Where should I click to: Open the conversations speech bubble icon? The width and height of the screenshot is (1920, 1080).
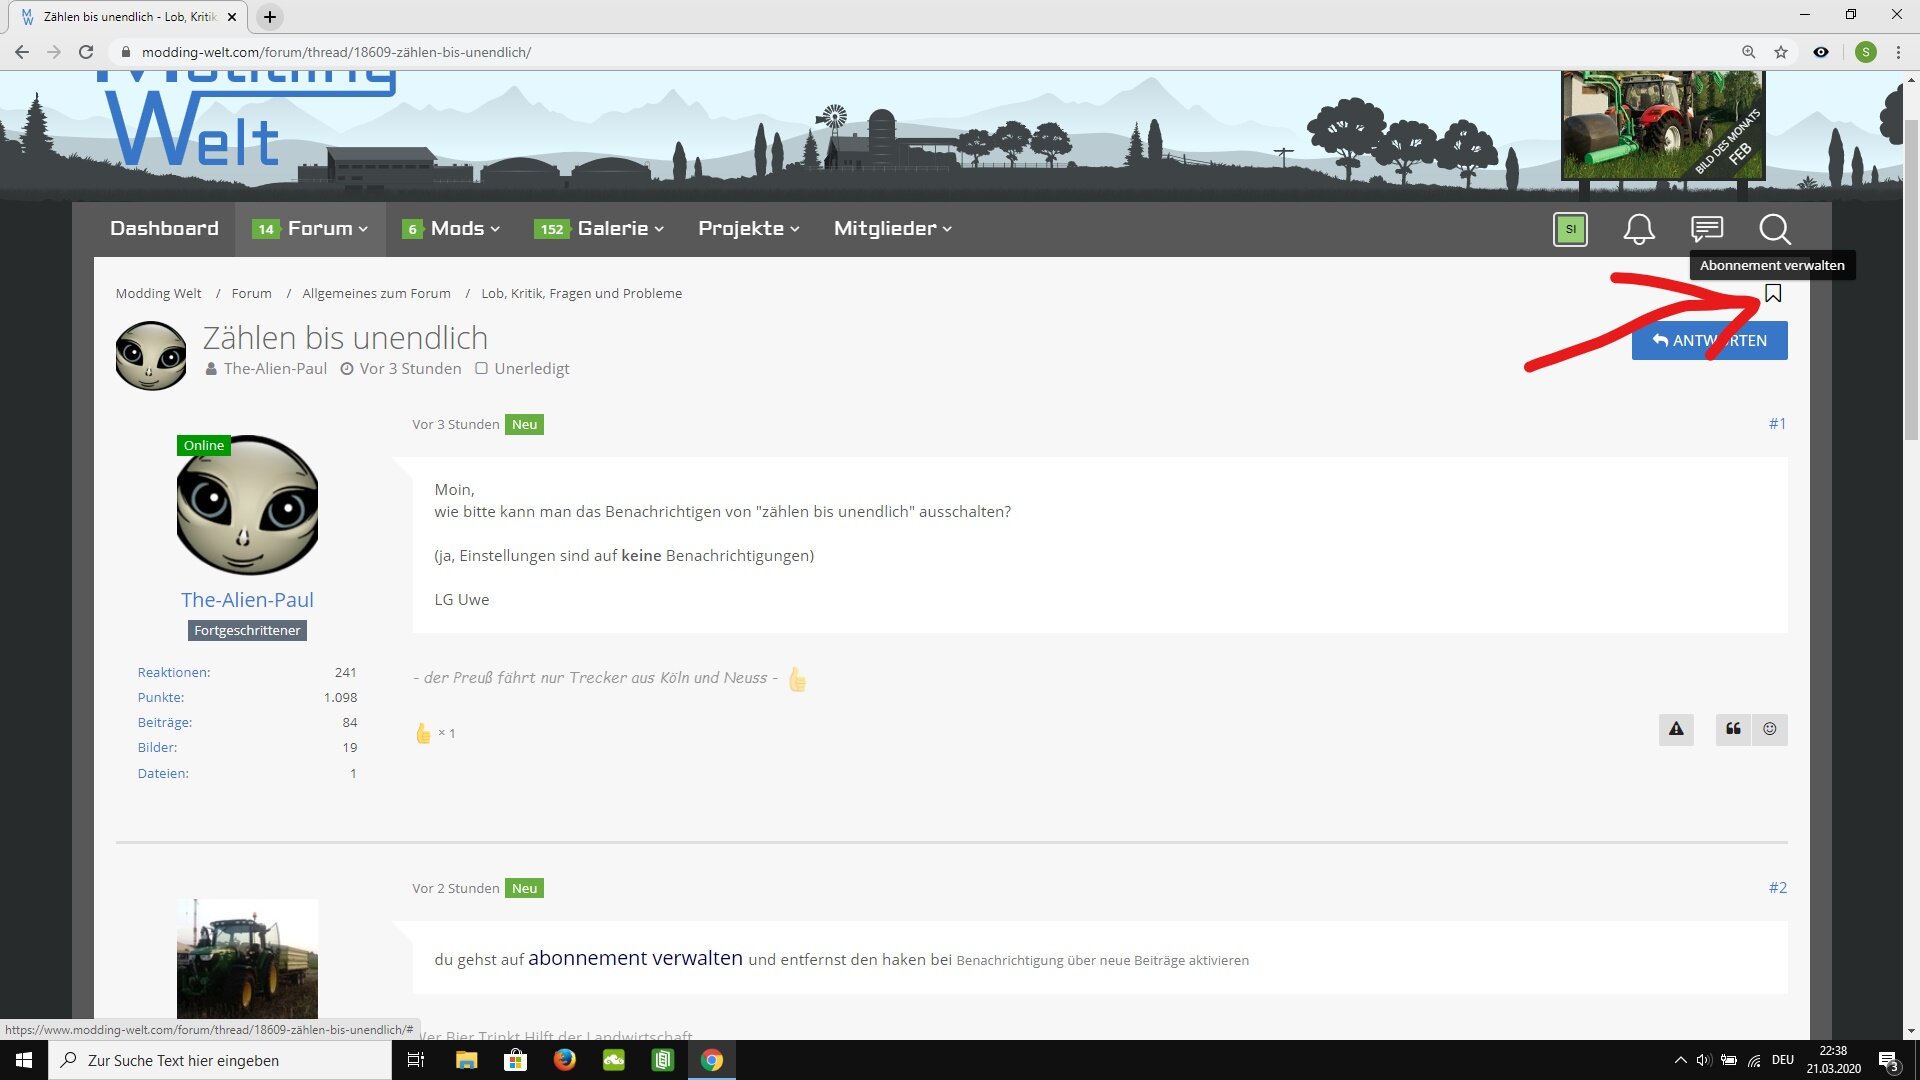coord(1707,229)
